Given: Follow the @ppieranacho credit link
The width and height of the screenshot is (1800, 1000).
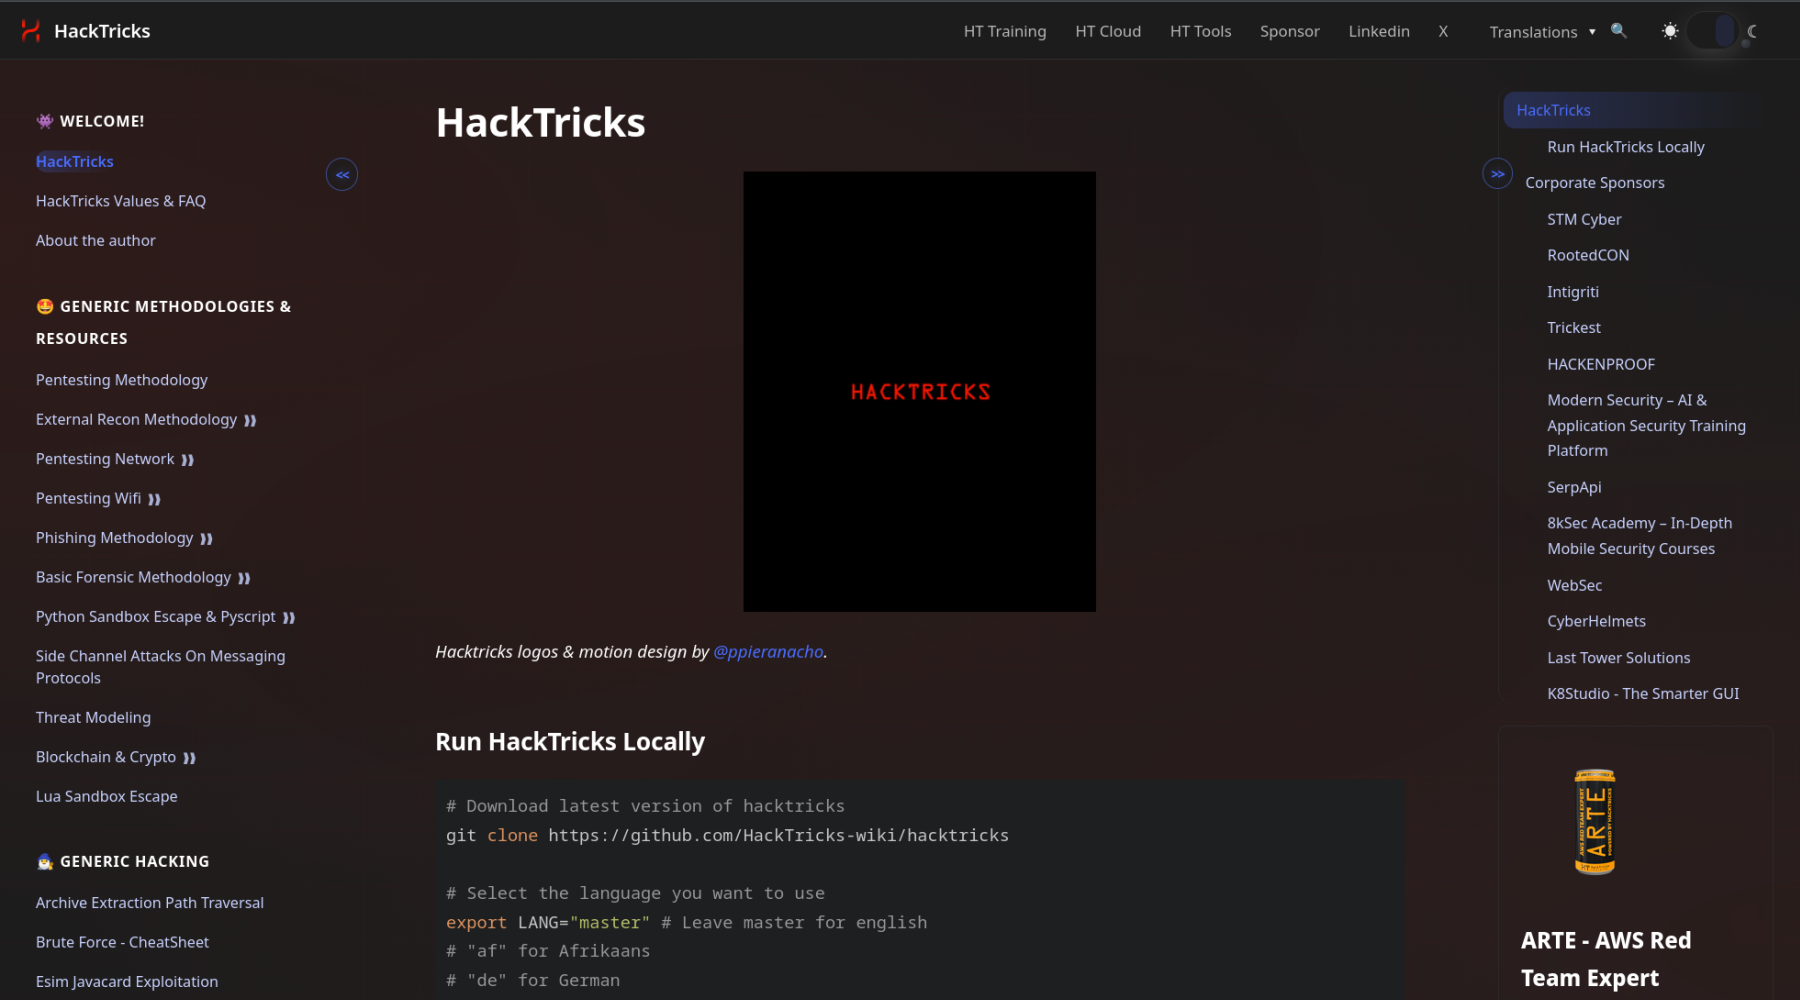Looking at the screenshot, I should (768, 651).
